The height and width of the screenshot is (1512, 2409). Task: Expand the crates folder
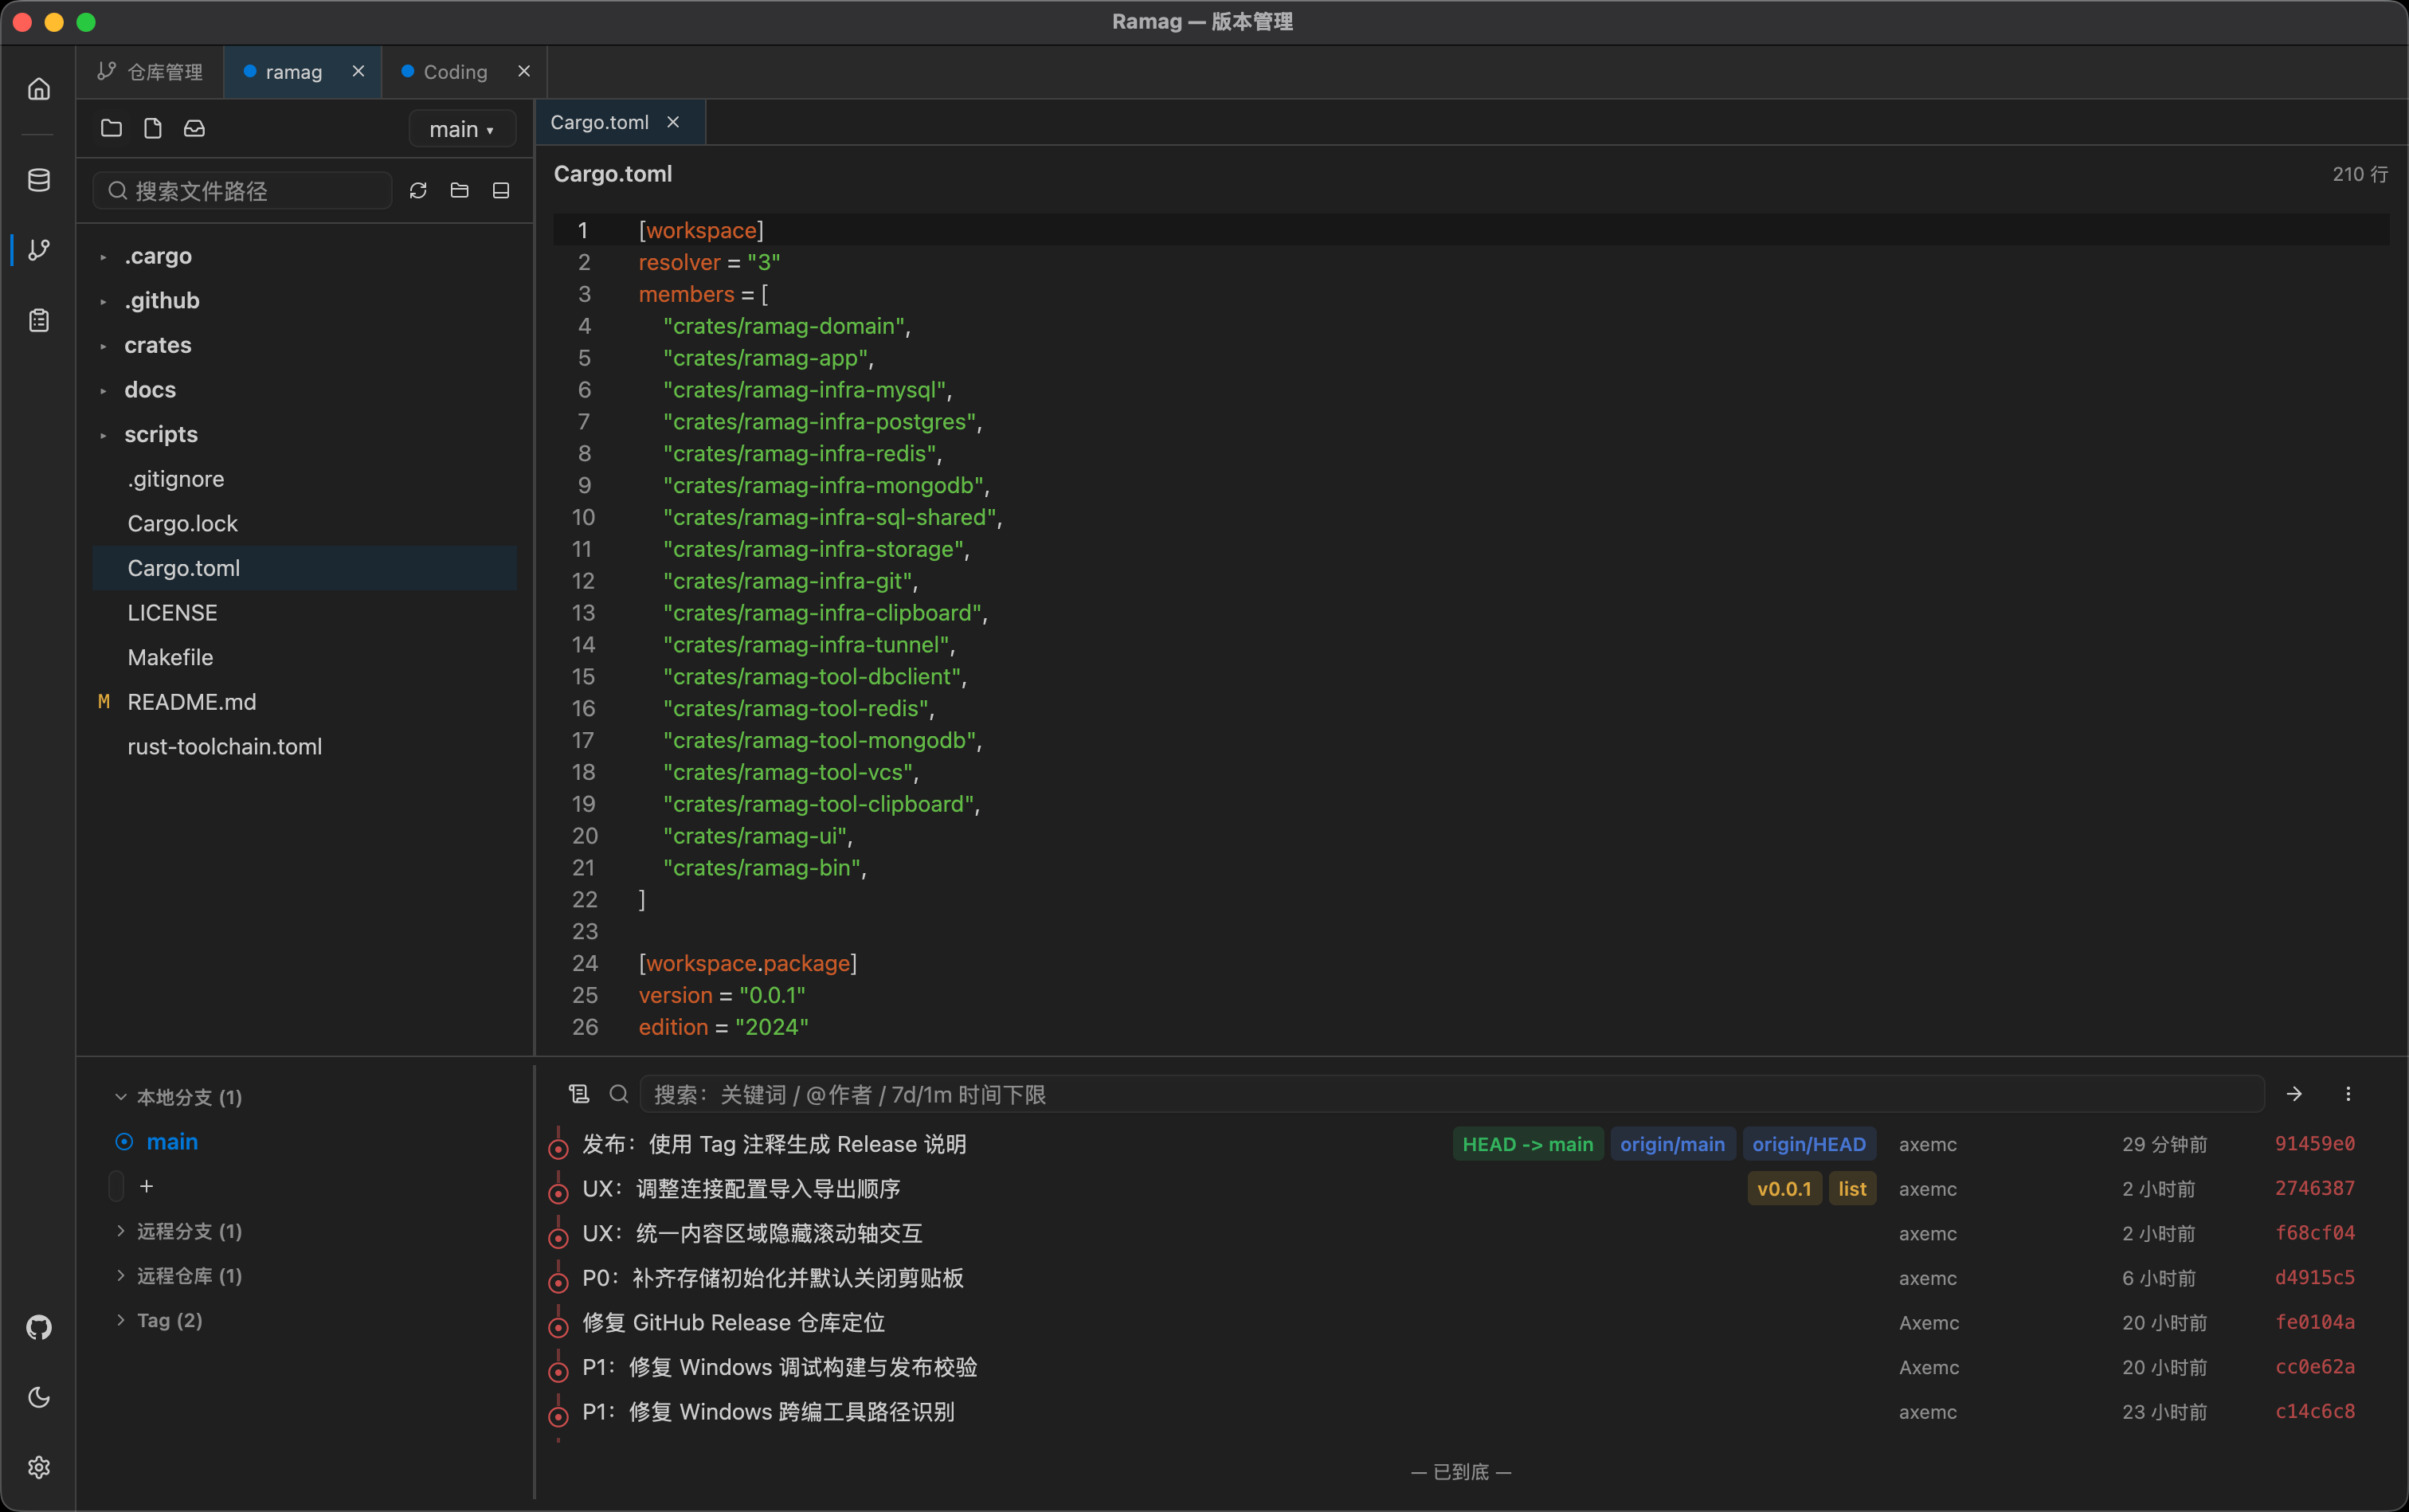pos(157,345)
